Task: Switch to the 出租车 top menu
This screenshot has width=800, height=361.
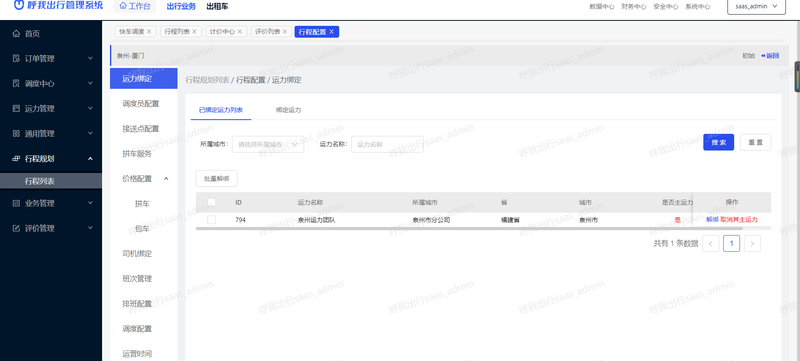Action: click(217, 7)
